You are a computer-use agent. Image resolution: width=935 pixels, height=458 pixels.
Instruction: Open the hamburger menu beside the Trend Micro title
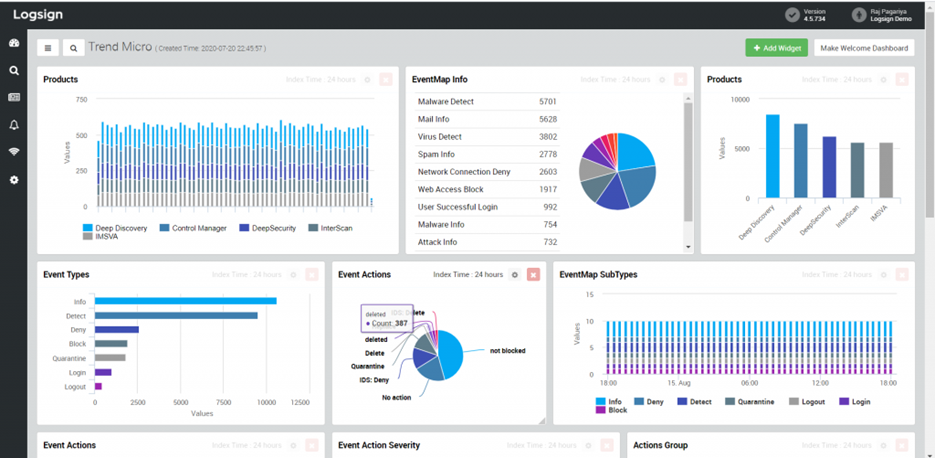click(x=48, y=48)
